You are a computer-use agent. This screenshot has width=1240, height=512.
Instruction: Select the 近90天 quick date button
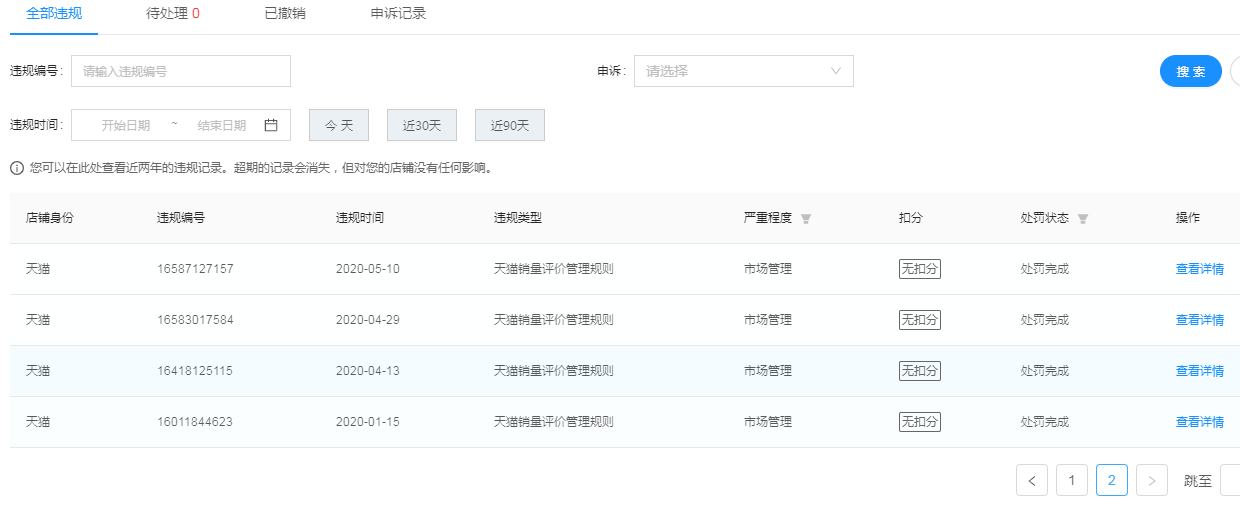[x=510, y=125]
